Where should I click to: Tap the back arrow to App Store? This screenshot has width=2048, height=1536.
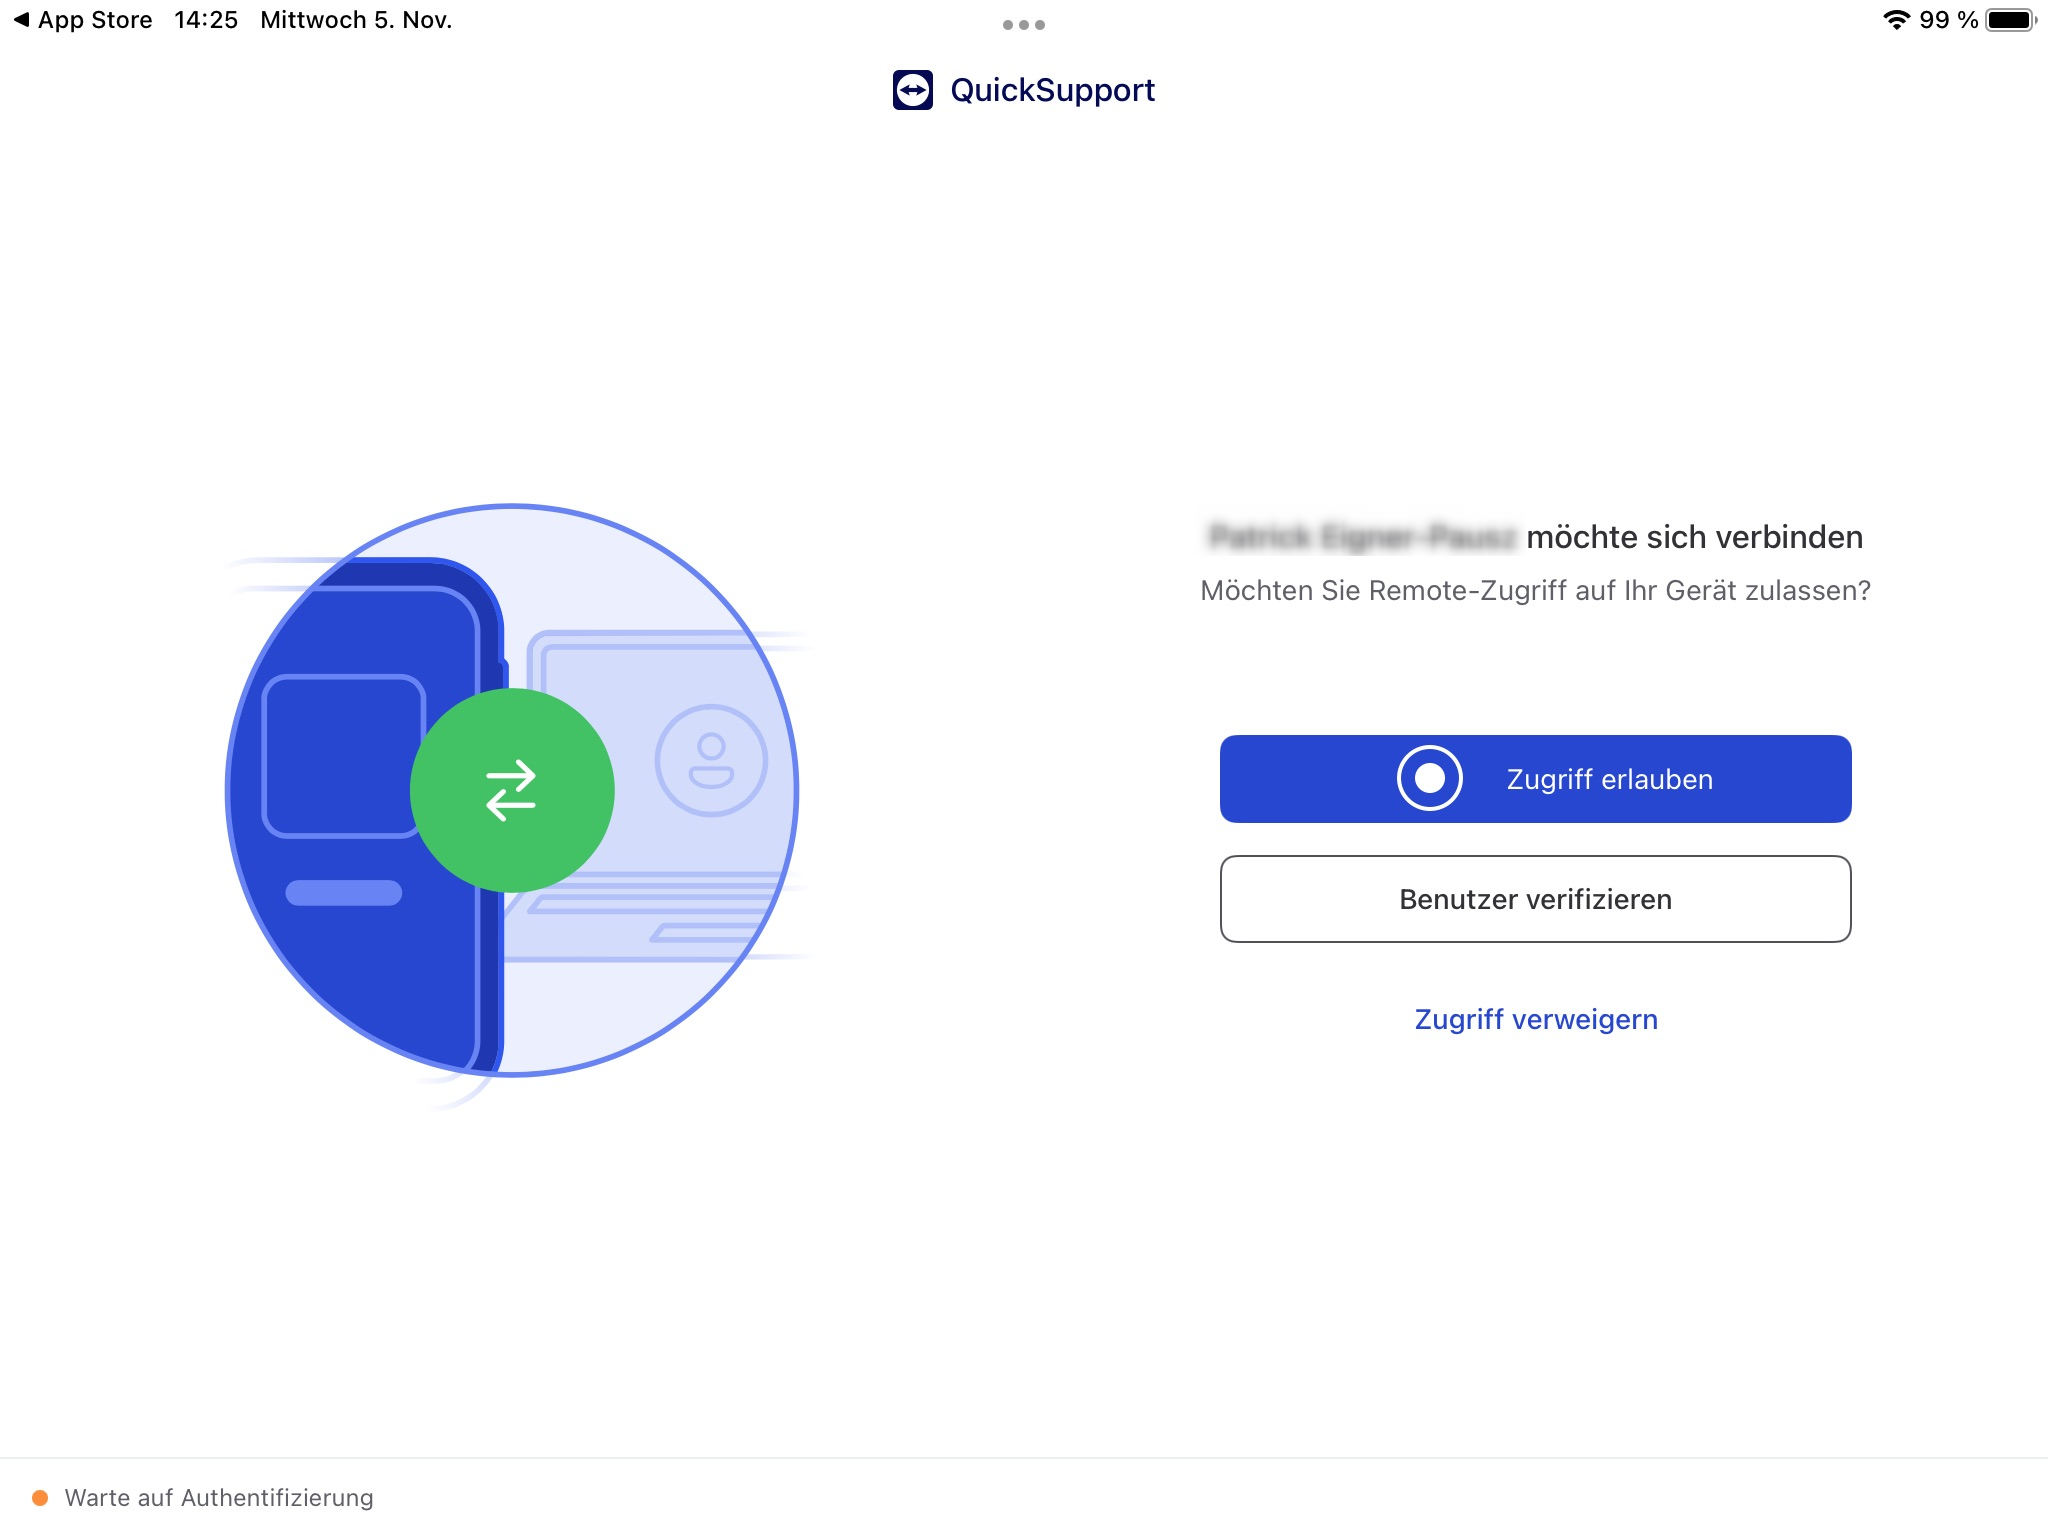[21, 20]
